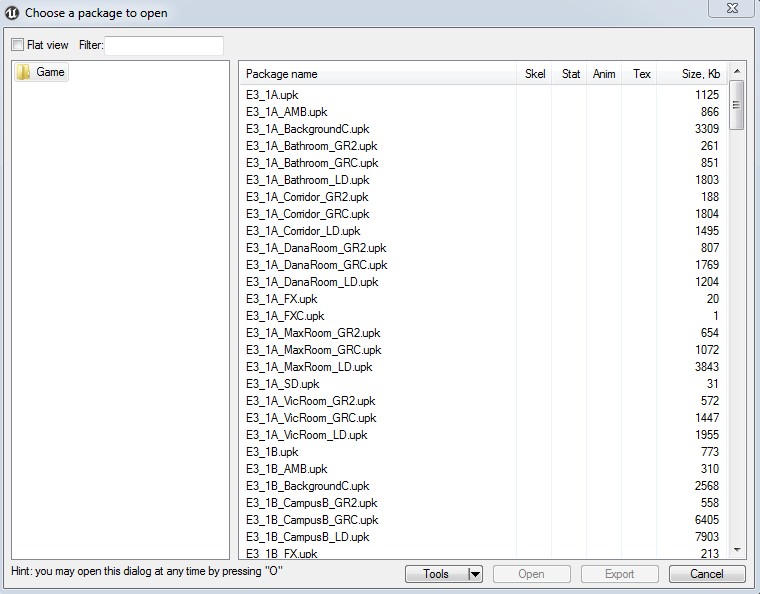
Task: Sort by Stat column header
Action: point(570,74)
